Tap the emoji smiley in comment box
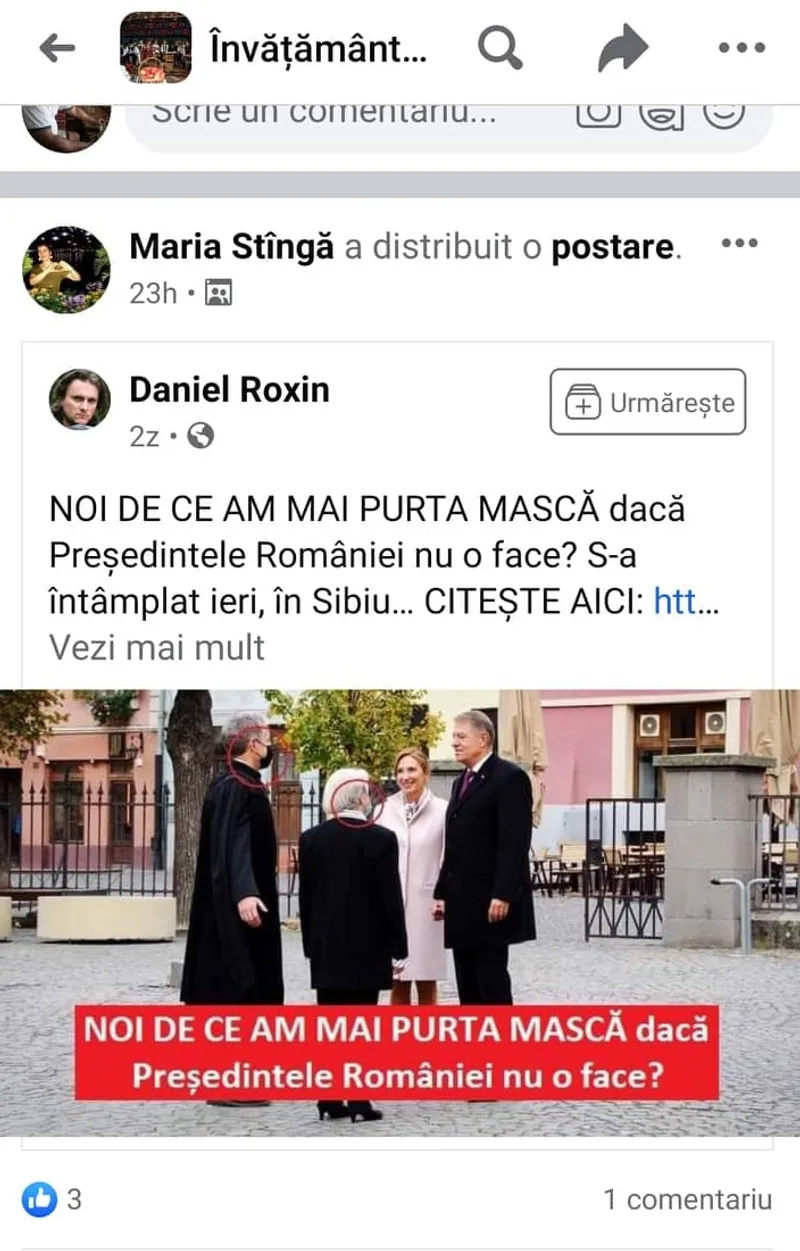The image size is (800, 1251). pos(724,114)
